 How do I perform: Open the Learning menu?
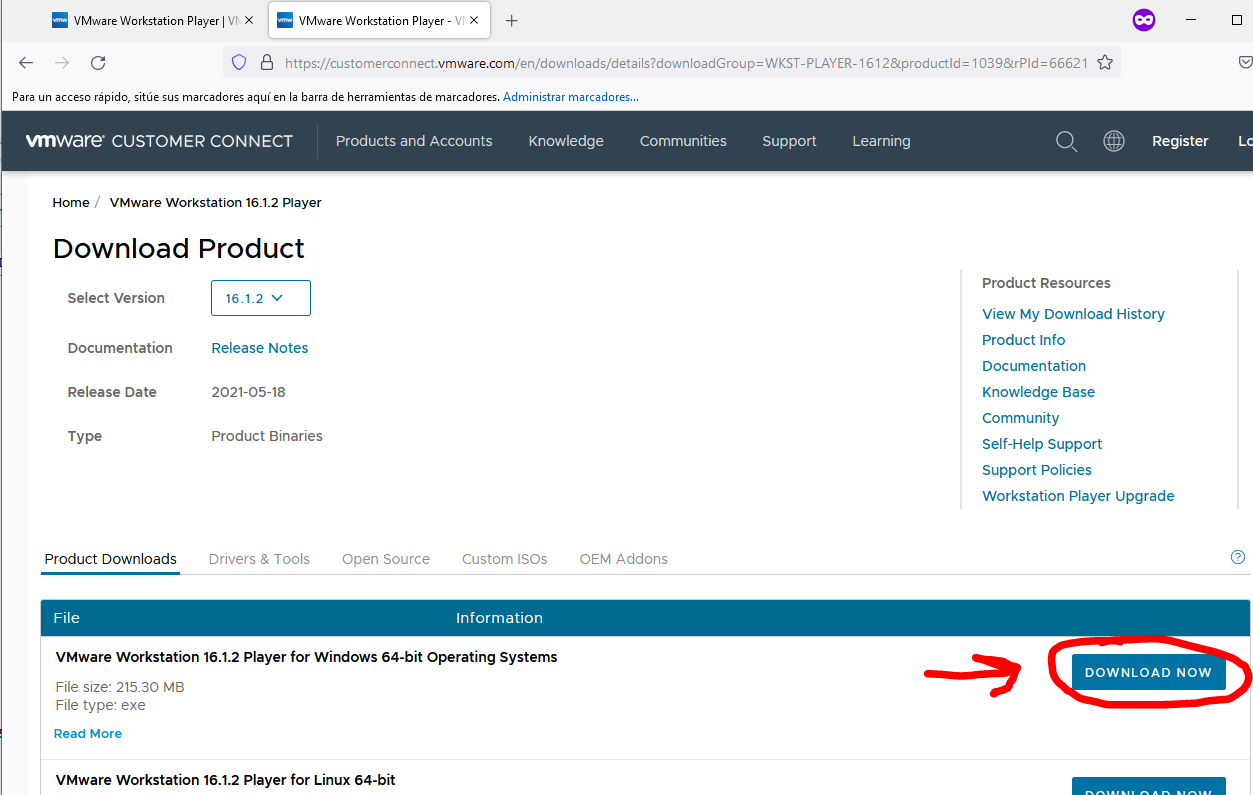point(881,141)
